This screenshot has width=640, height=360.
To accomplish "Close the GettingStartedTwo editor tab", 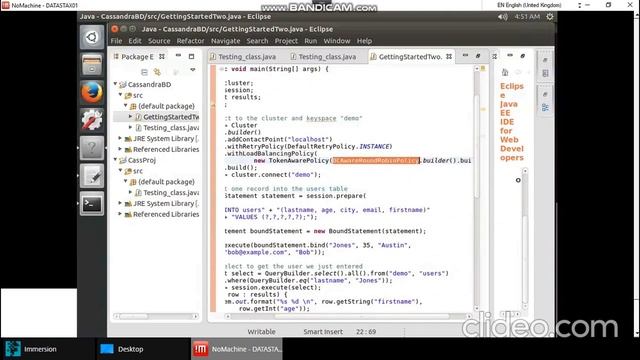I will tap(449, 57).
